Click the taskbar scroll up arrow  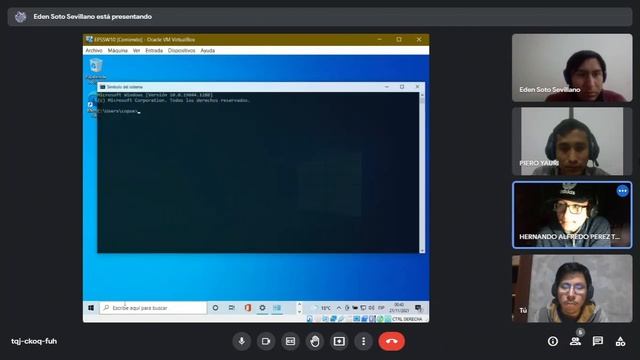click(299, 304)
